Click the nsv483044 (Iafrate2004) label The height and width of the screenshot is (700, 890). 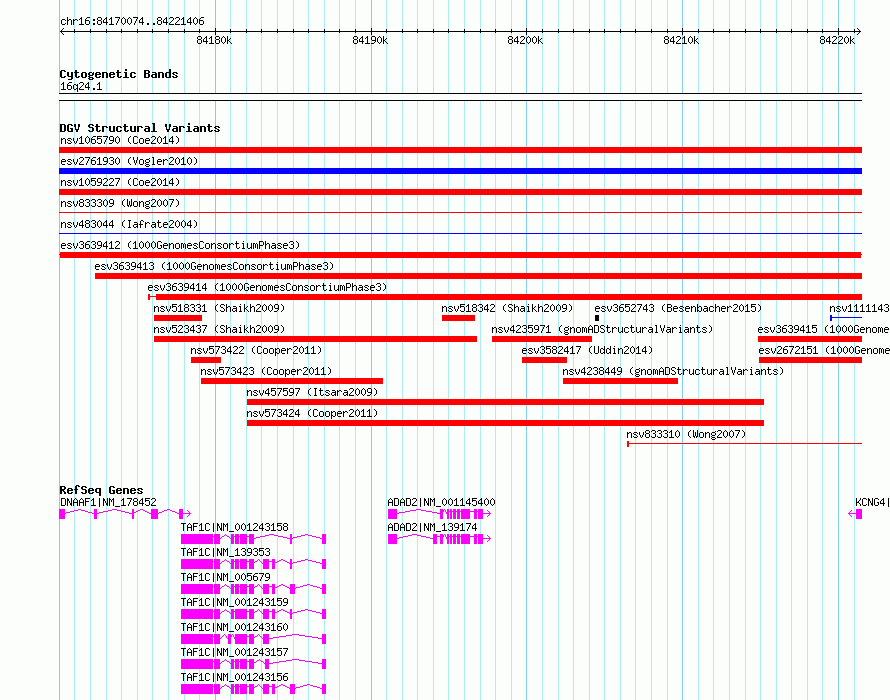129,224
